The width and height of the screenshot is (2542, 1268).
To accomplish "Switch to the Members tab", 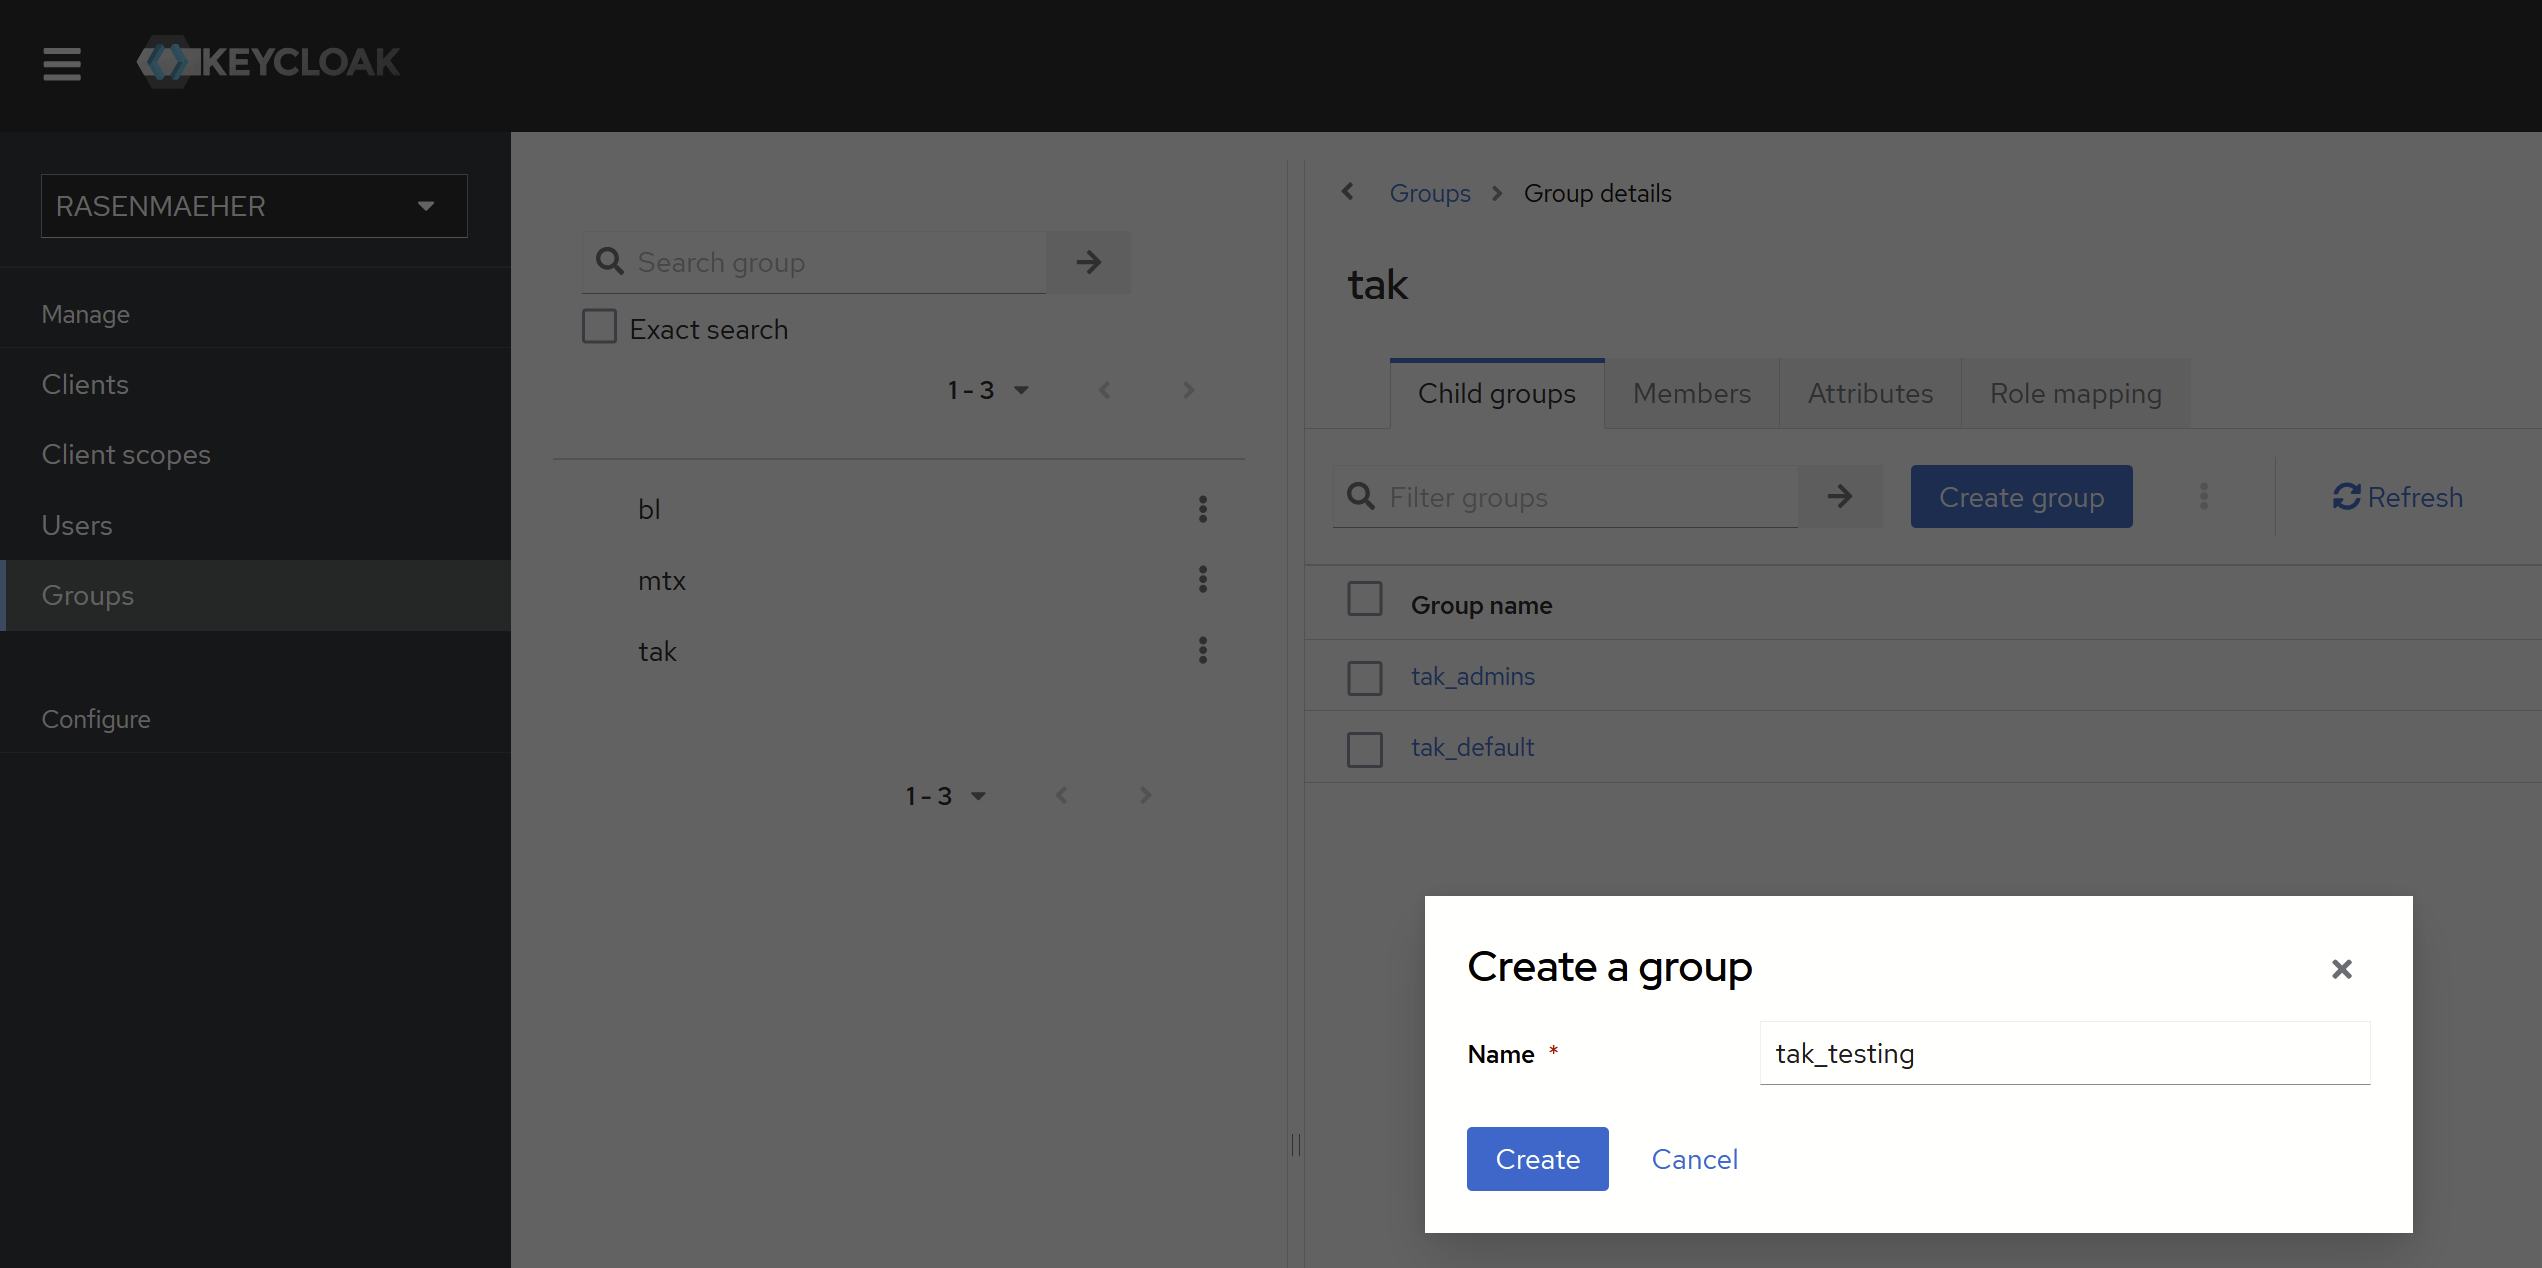I will tap(1691, 394).
